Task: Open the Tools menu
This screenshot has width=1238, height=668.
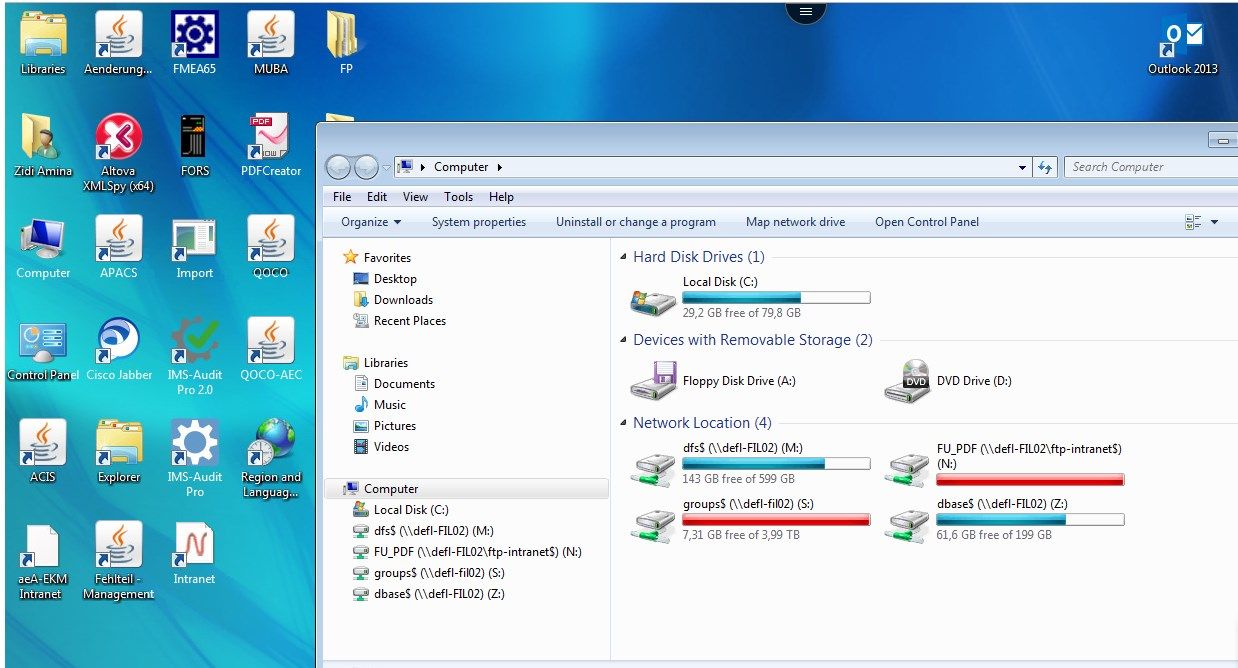Action: [459, 197]
